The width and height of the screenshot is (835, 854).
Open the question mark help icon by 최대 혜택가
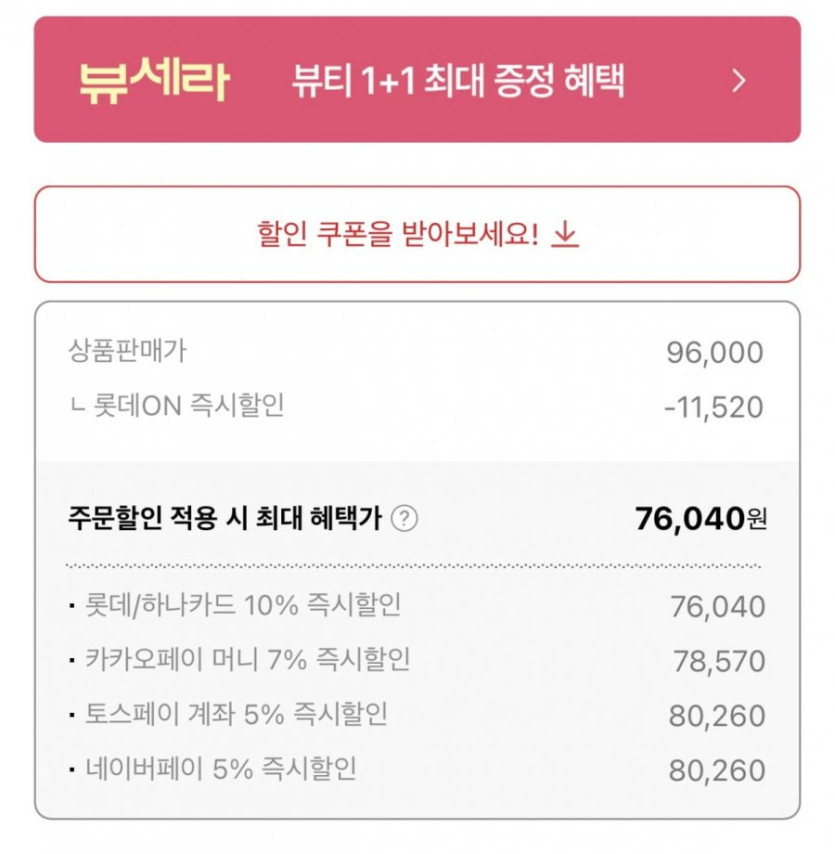click(404, 519)
